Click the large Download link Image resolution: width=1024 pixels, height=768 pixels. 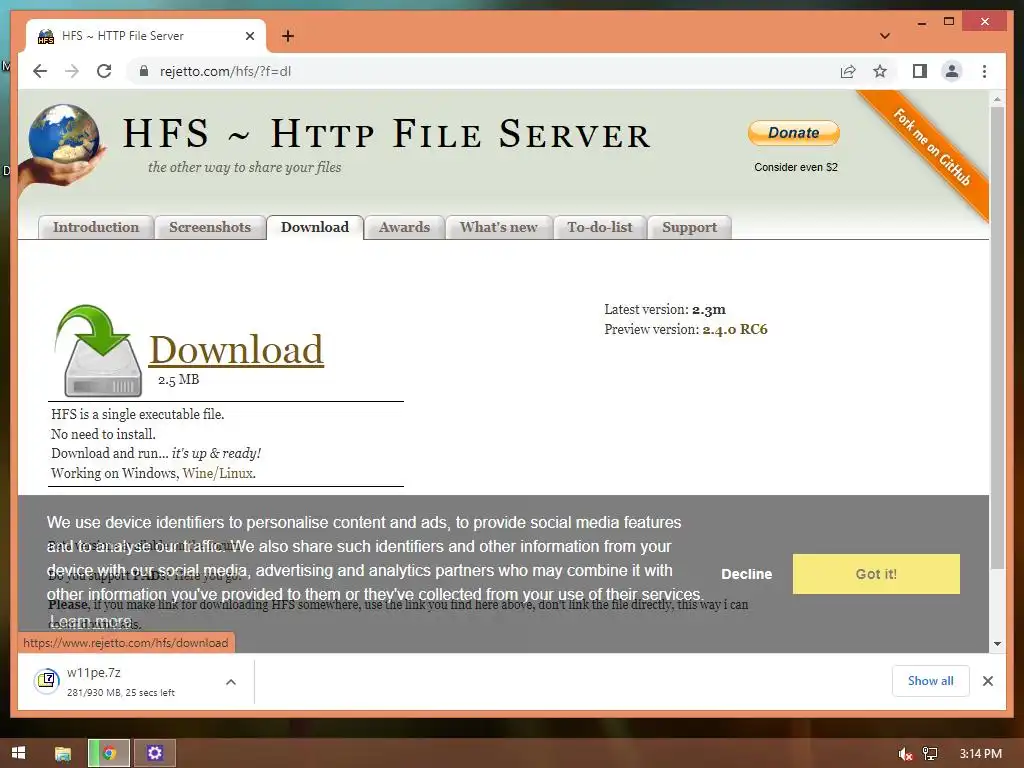point(236,349)
